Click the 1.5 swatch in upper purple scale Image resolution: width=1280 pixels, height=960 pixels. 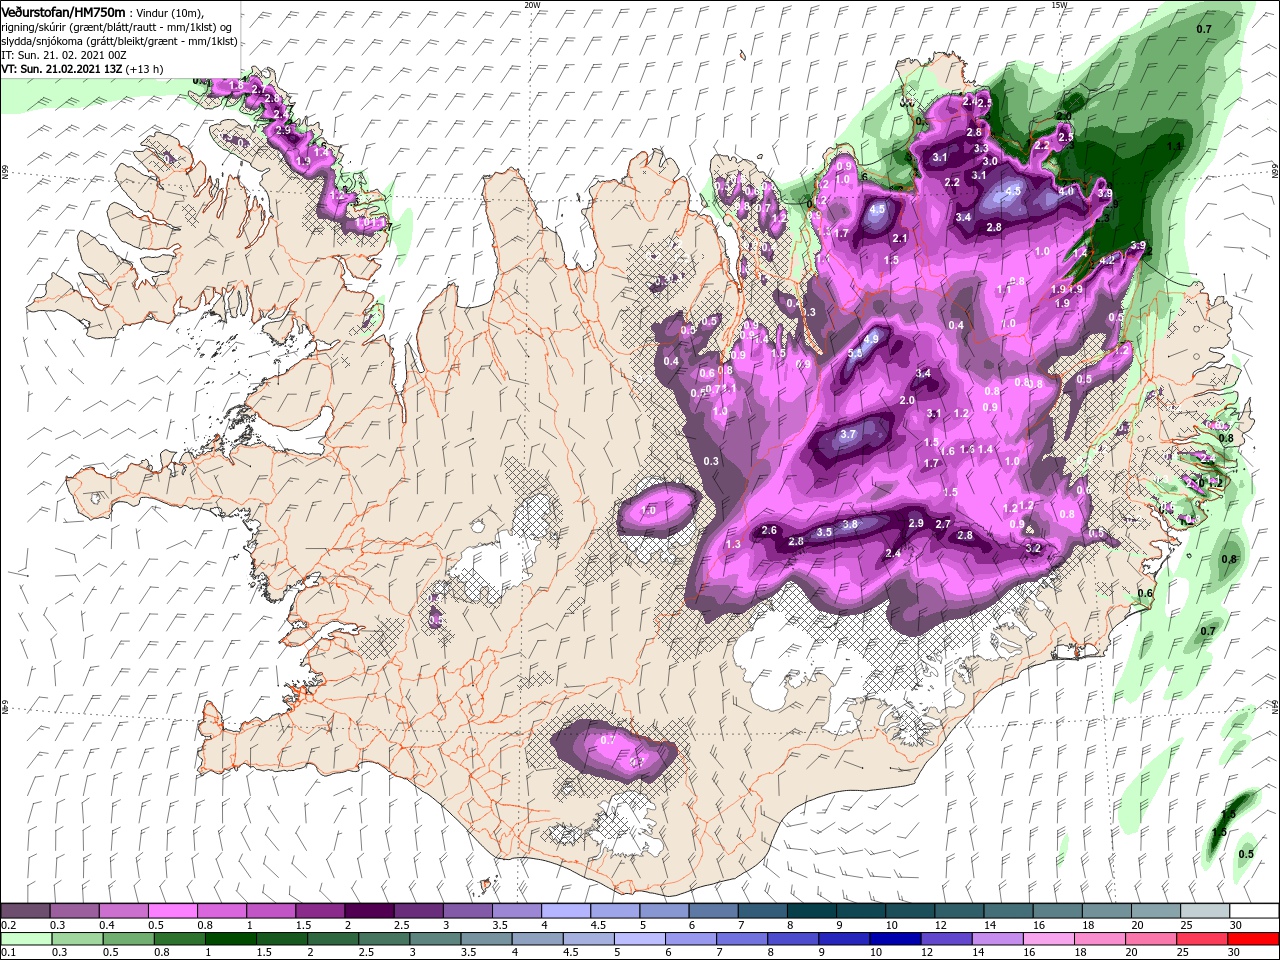pyautogui.click(x=319, y=911)
